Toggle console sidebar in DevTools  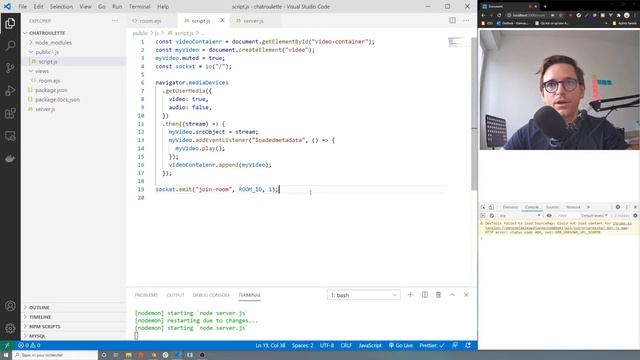tap(483, 216)
